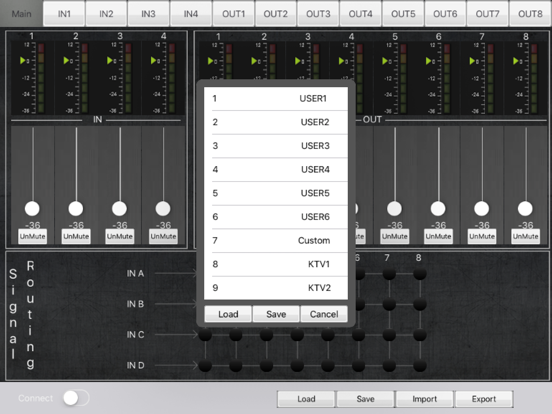Open the IN2 tab
Viewport: 552px width, 414px height.
106,14
